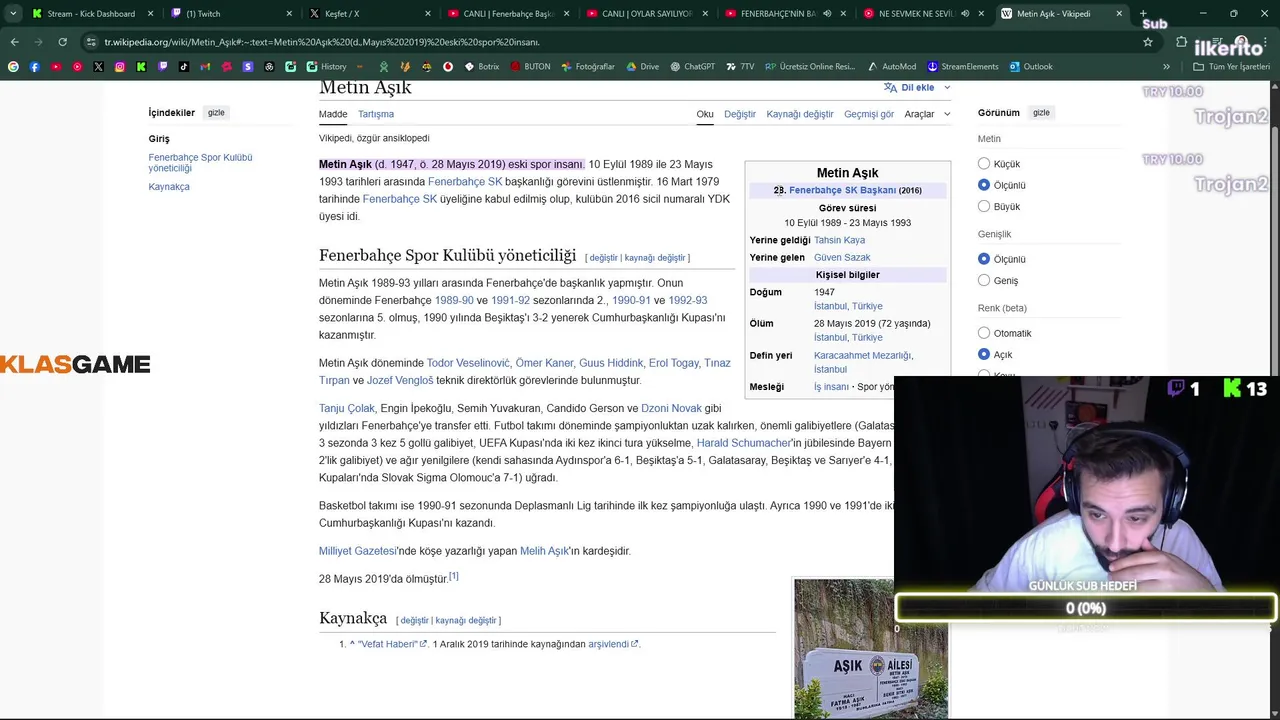
Task: Open the Drive bookmark
Action: coord(642,67)
